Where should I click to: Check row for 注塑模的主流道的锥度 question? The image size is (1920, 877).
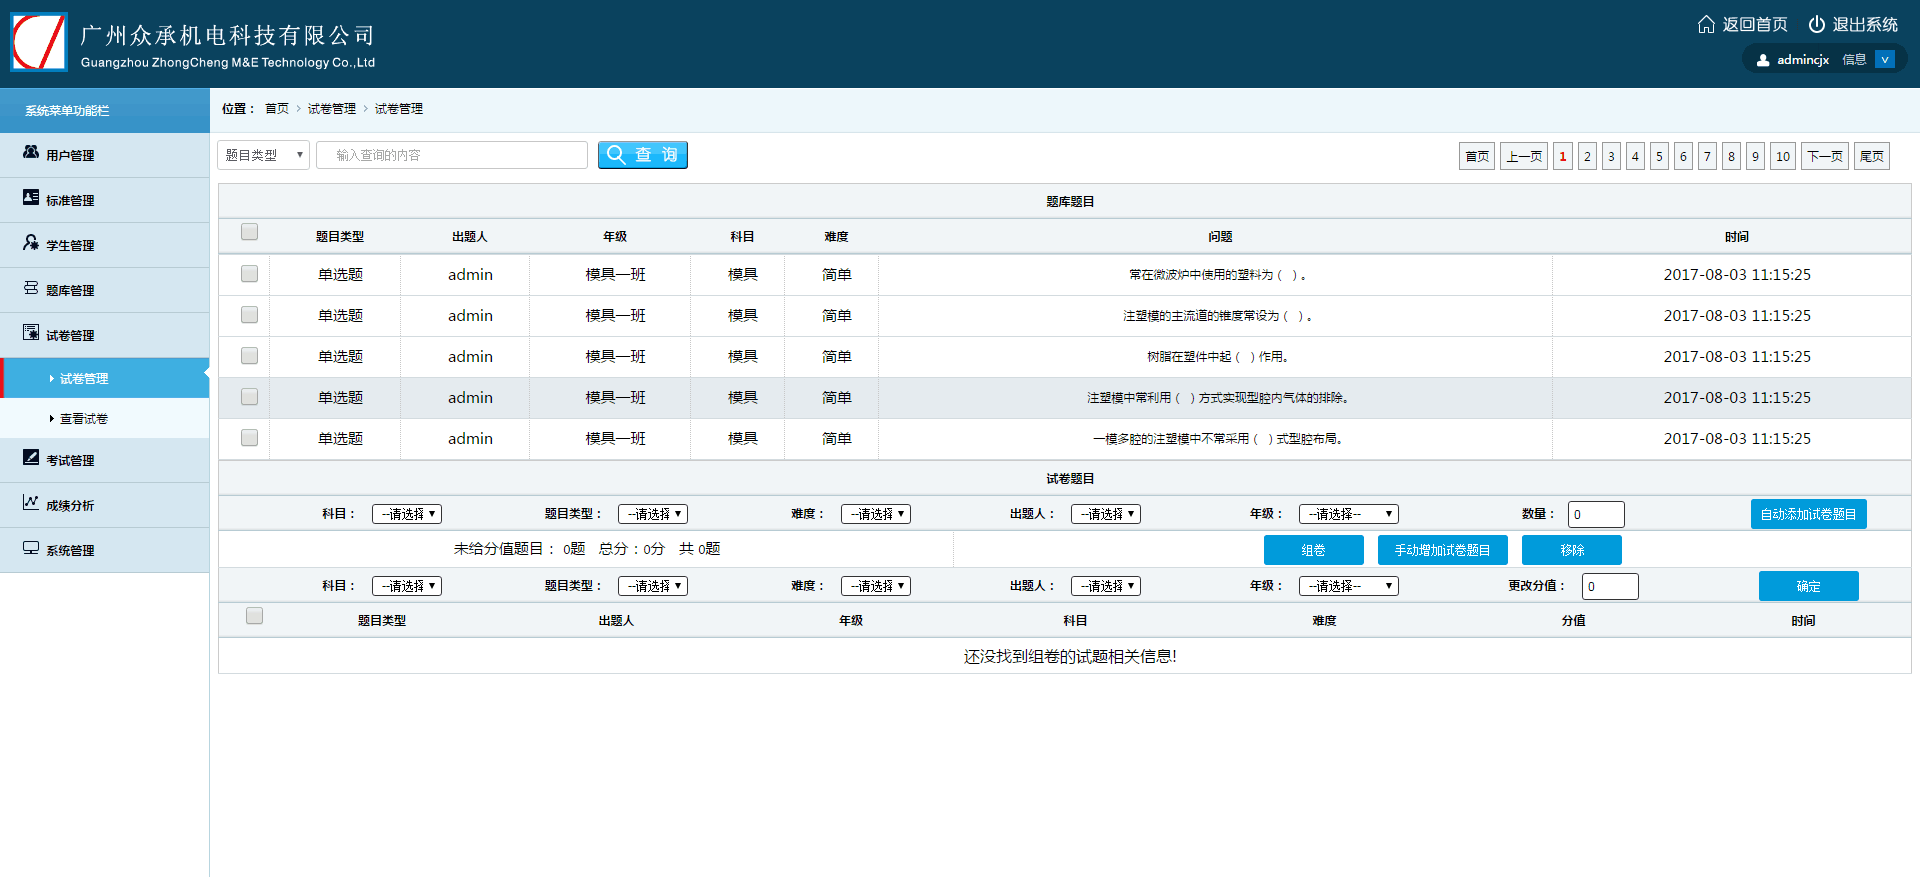(x=249, y=315)
